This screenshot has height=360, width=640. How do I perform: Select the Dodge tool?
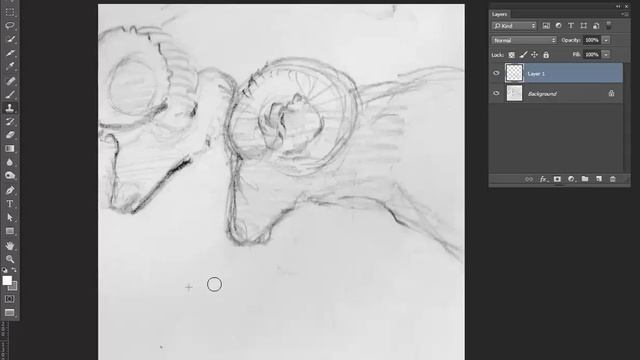pyautogui.click(x=10, y=176)
